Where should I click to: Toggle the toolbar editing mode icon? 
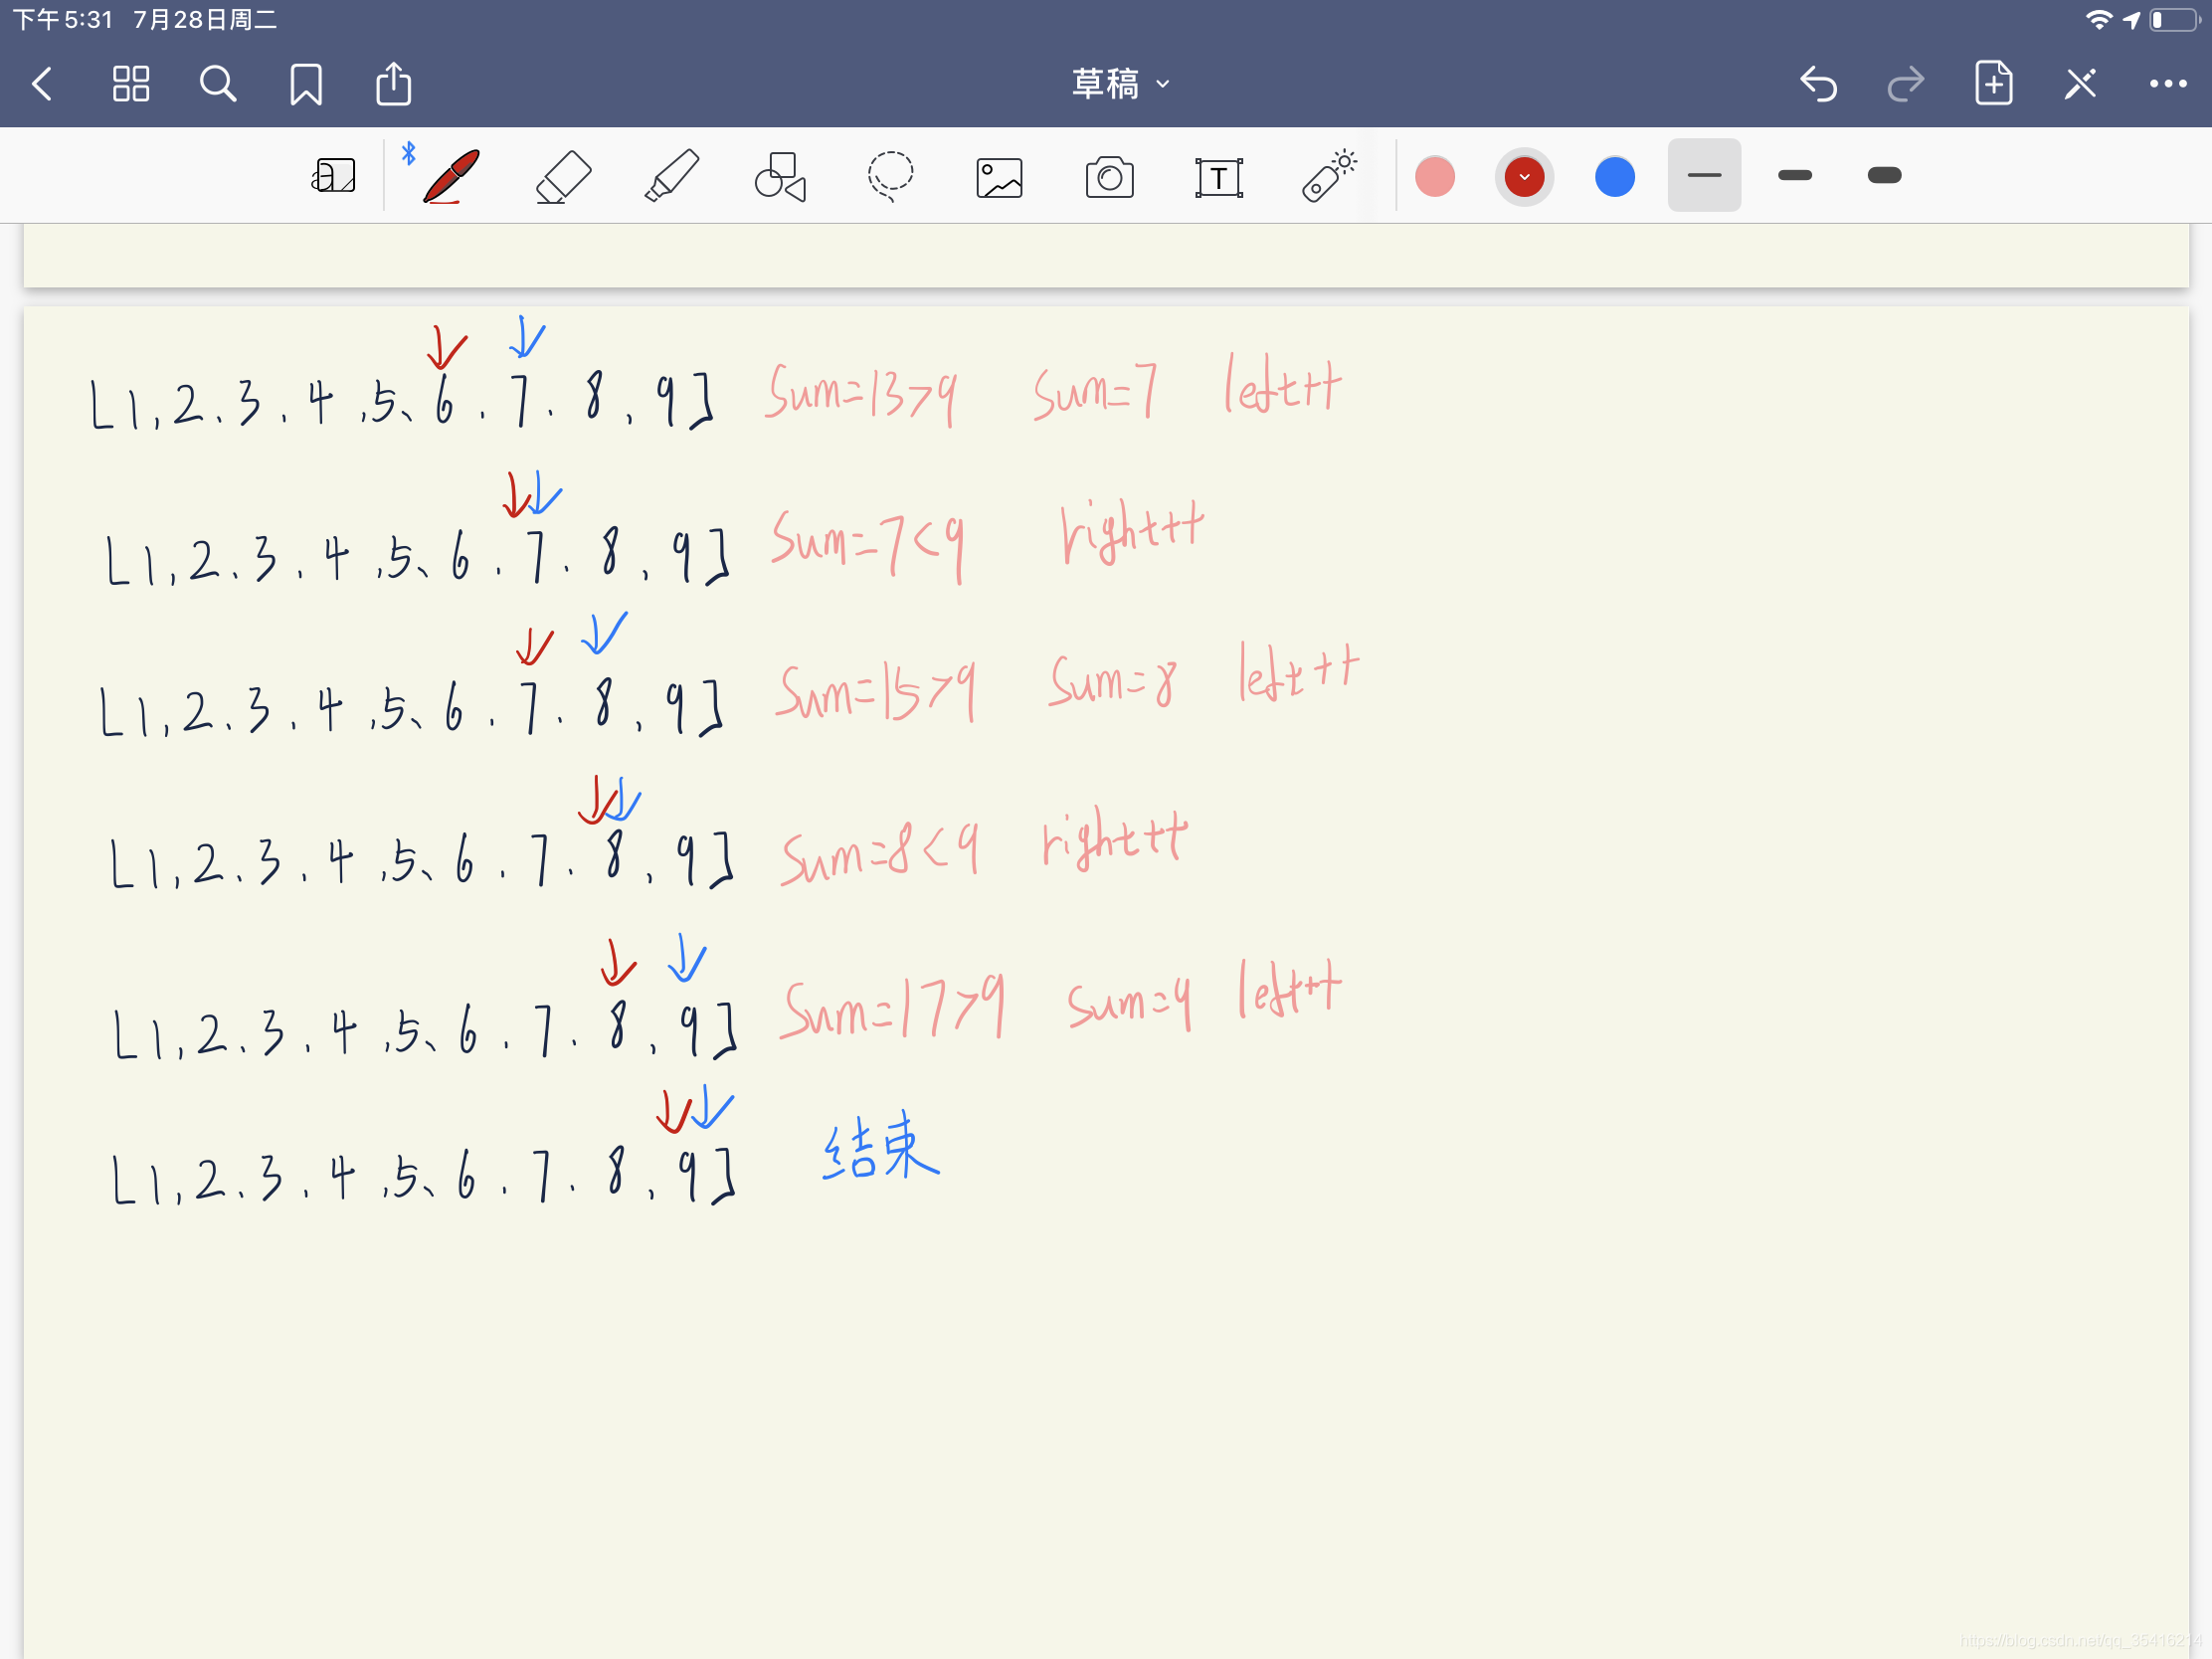[2080, 84]
